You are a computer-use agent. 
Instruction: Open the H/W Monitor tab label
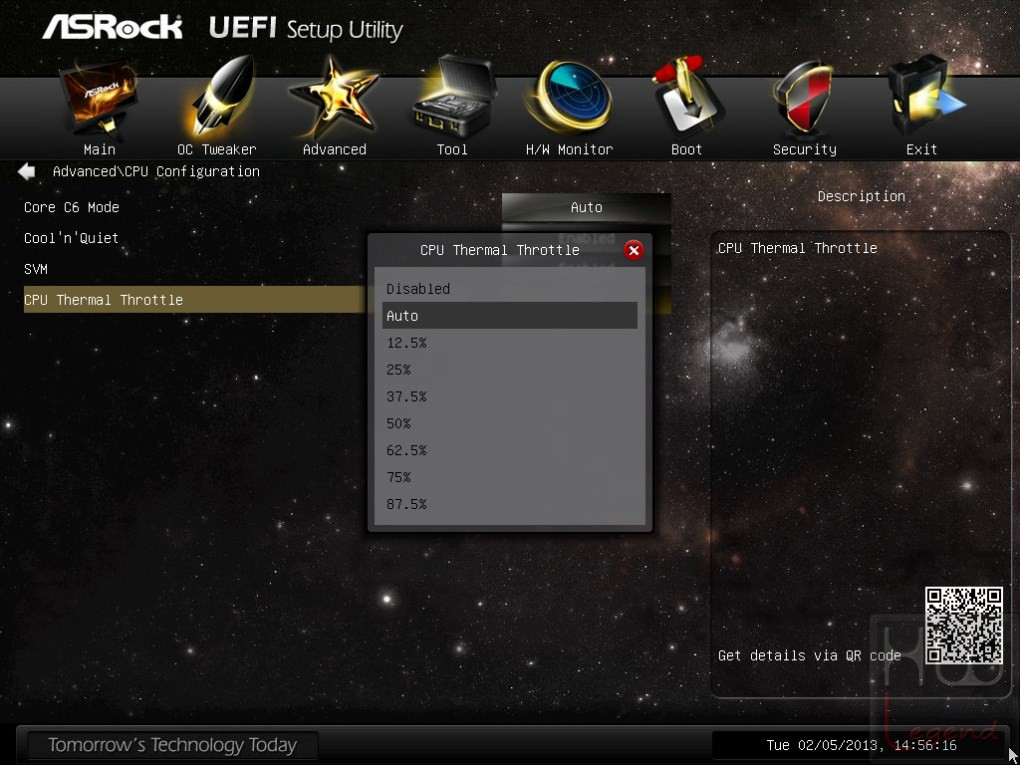[x=569, y=150]
